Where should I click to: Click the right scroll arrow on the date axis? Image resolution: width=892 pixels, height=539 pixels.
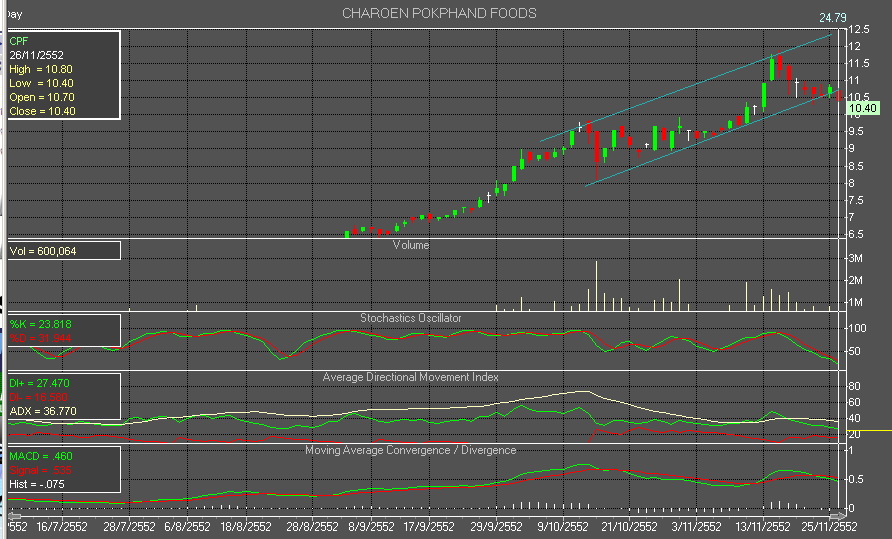tap(837, 516)
